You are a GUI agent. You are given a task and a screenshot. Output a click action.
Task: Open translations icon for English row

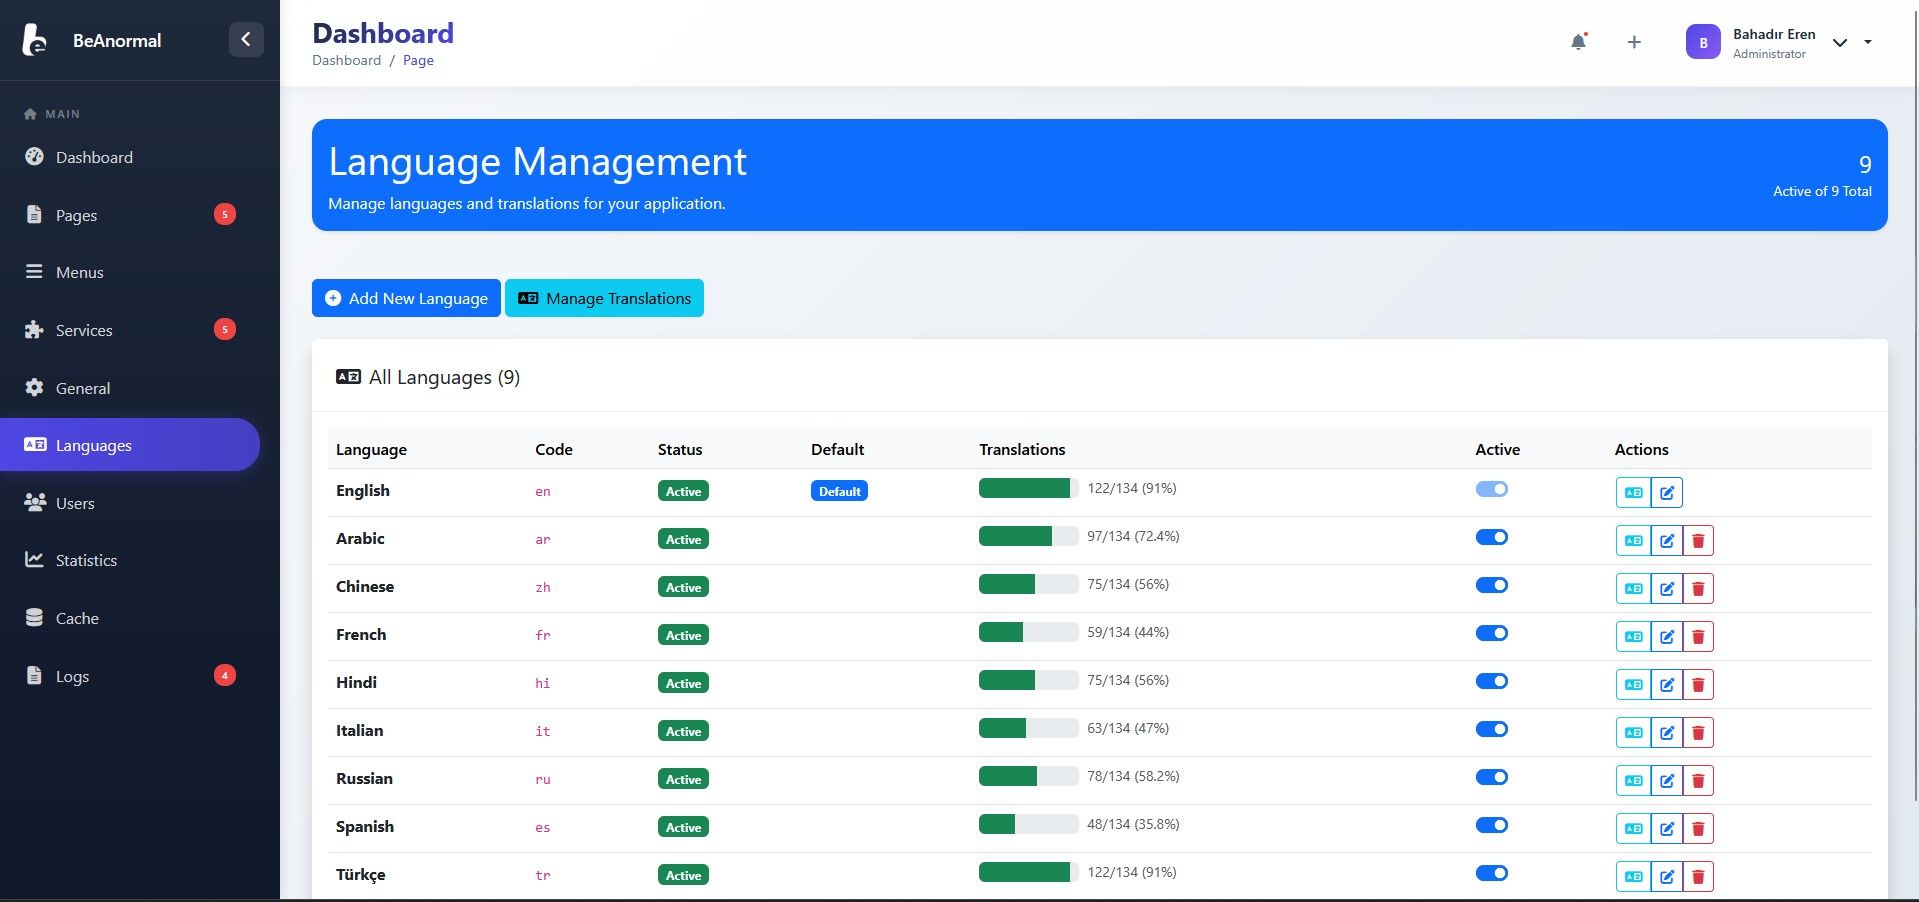pos(1633,493)
